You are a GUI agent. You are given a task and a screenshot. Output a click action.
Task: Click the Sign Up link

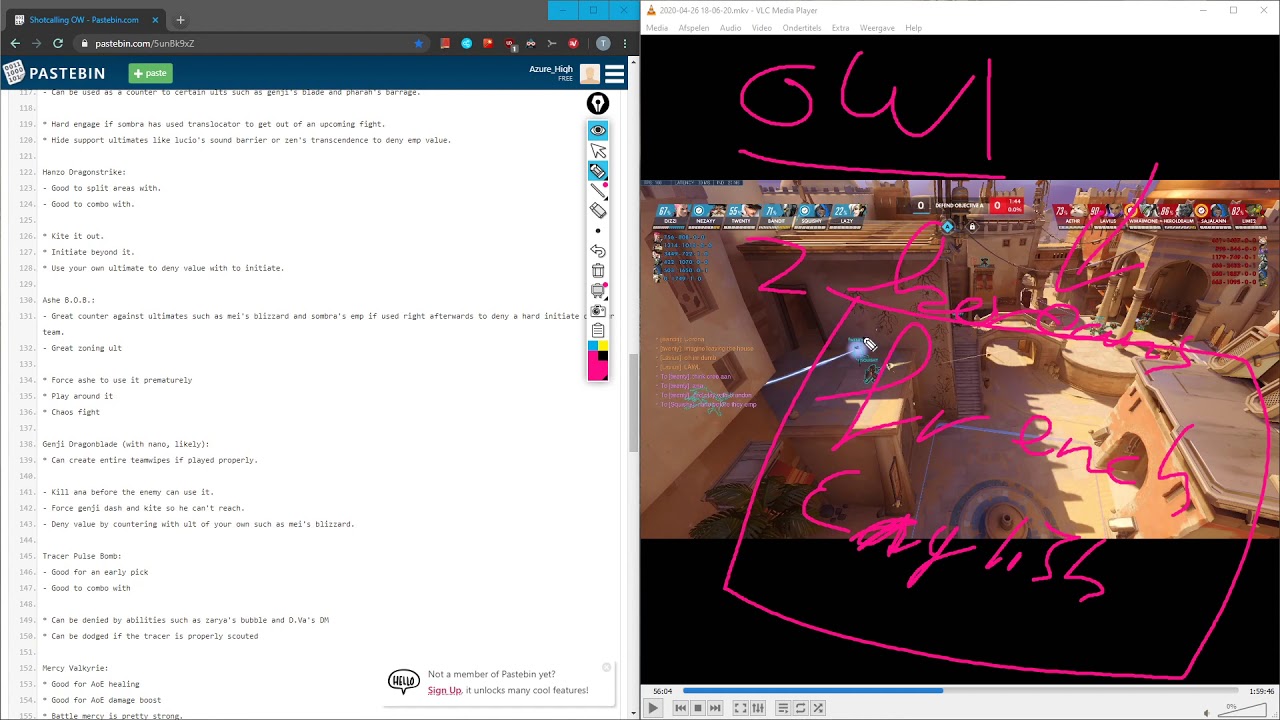pos(445,690)
